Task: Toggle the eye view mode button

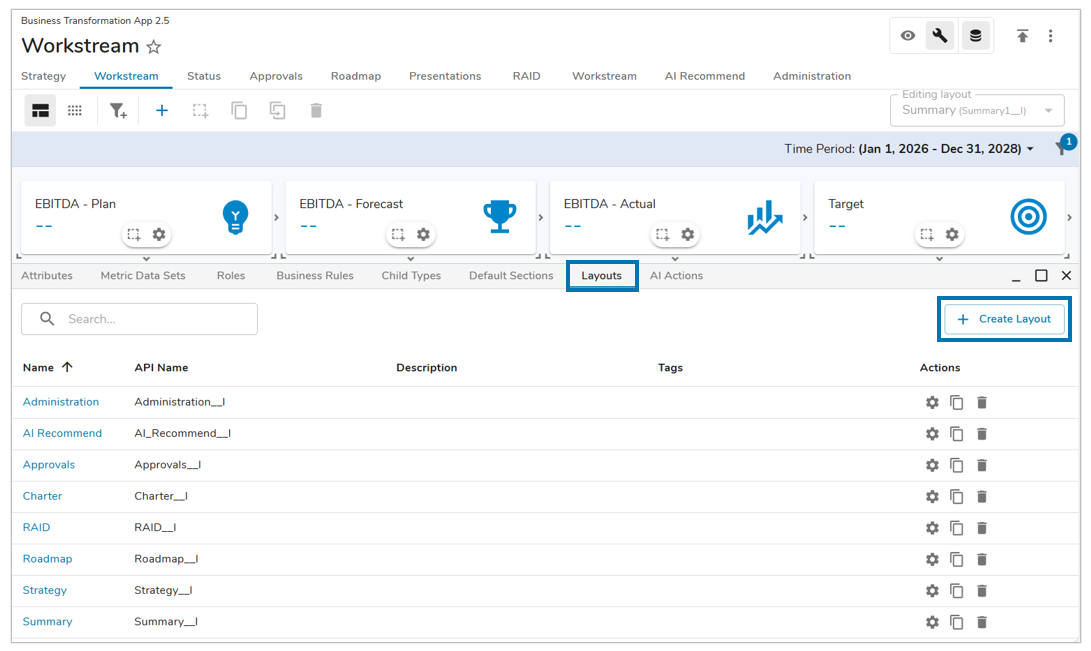Action: [x=908, y=36]
